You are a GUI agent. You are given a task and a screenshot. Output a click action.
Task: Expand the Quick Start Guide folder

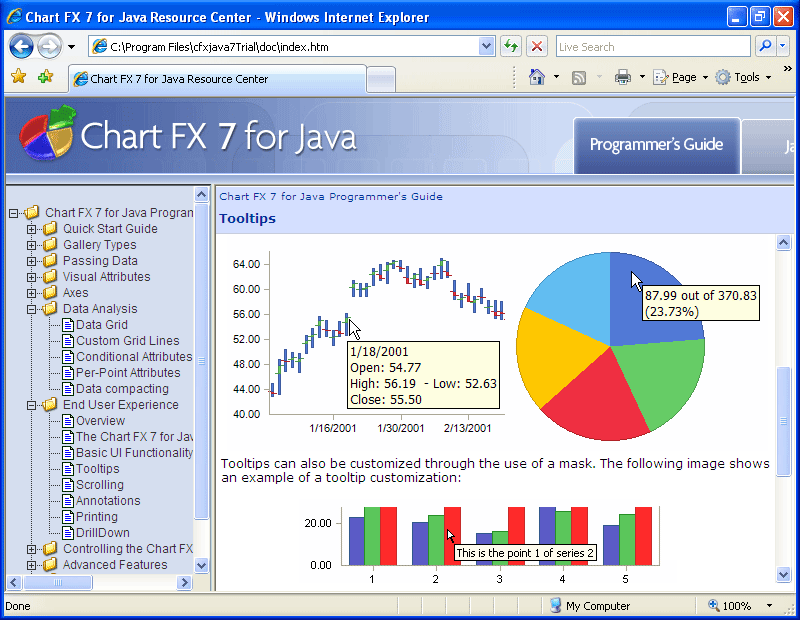coord(32,229)
